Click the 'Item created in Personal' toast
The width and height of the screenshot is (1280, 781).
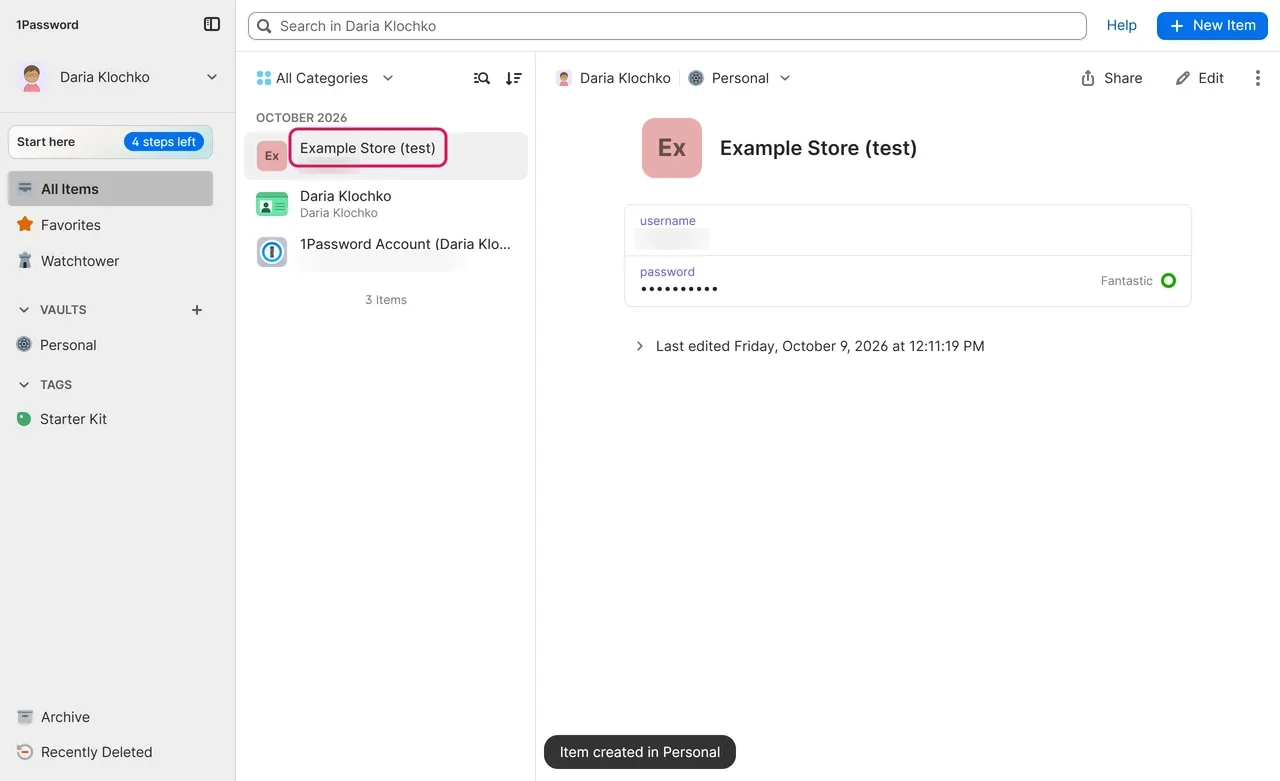coord(640,752)
